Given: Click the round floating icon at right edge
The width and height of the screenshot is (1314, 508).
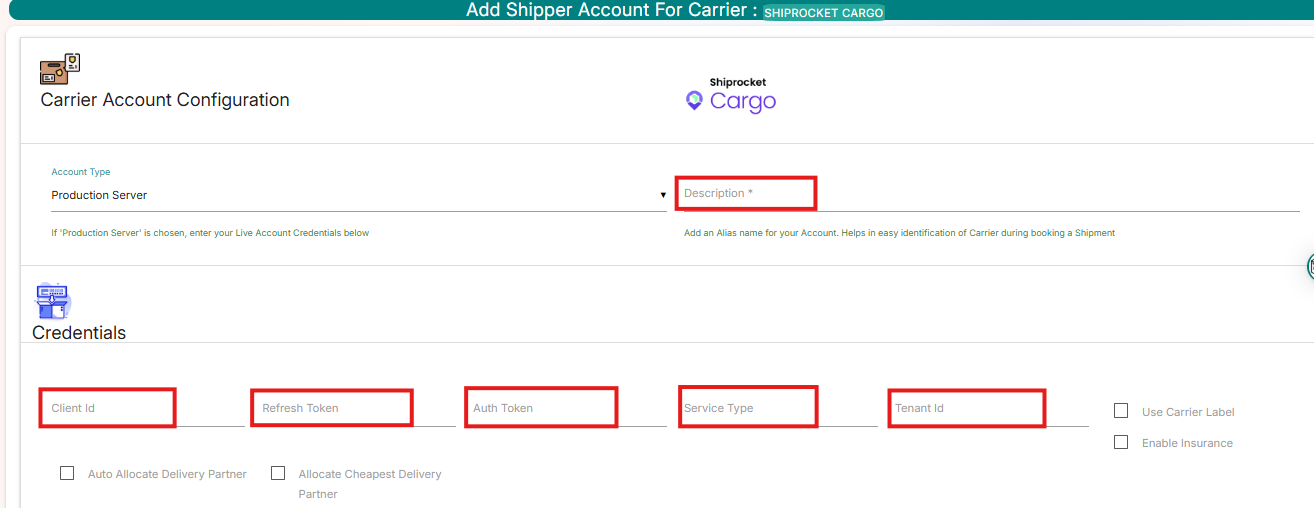Looking at the screenshot, I should tap(1309, 266).
